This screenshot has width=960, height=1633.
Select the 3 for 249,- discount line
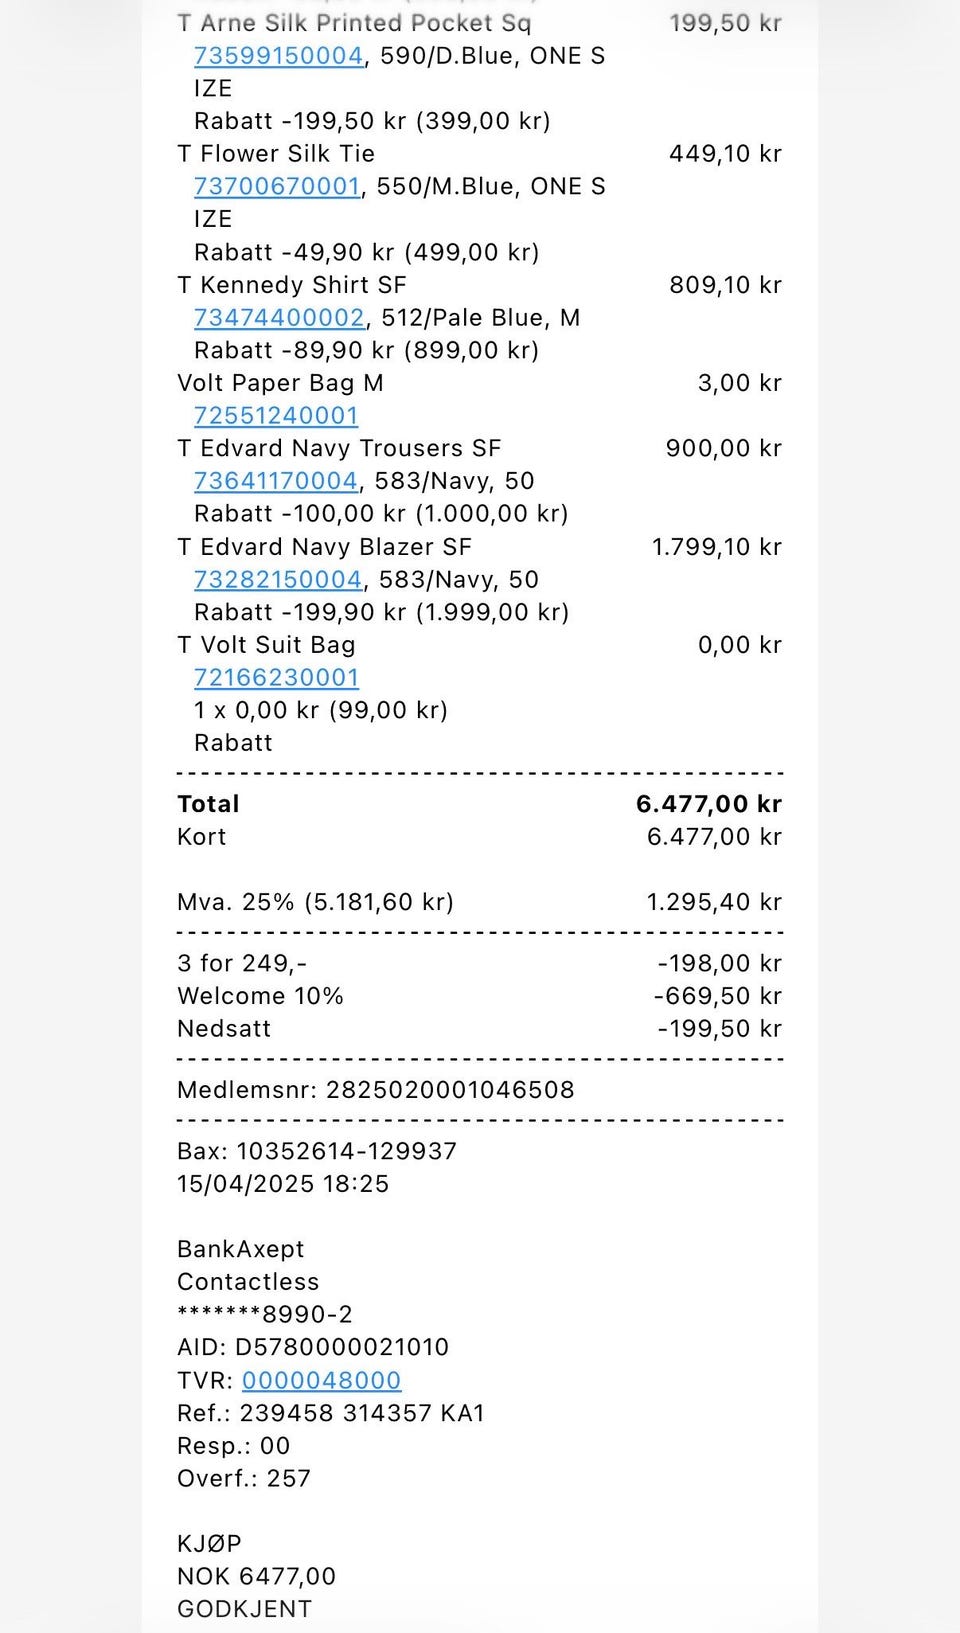pos(480,963)
